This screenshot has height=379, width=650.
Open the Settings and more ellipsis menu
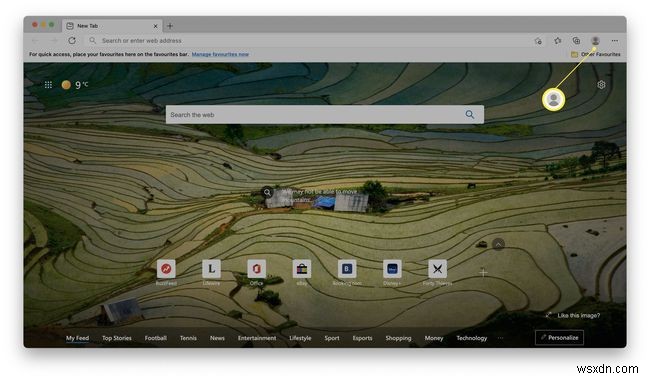[614, 41]
